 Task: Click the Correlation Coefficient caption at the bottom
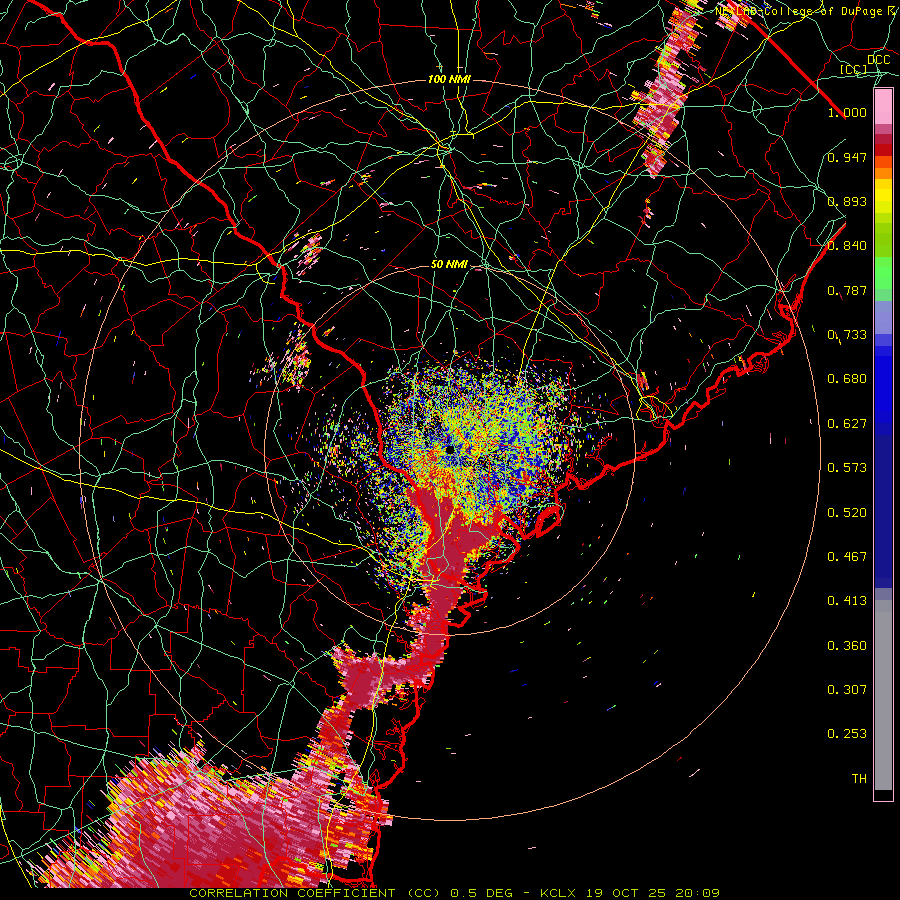tap(454, 893)
